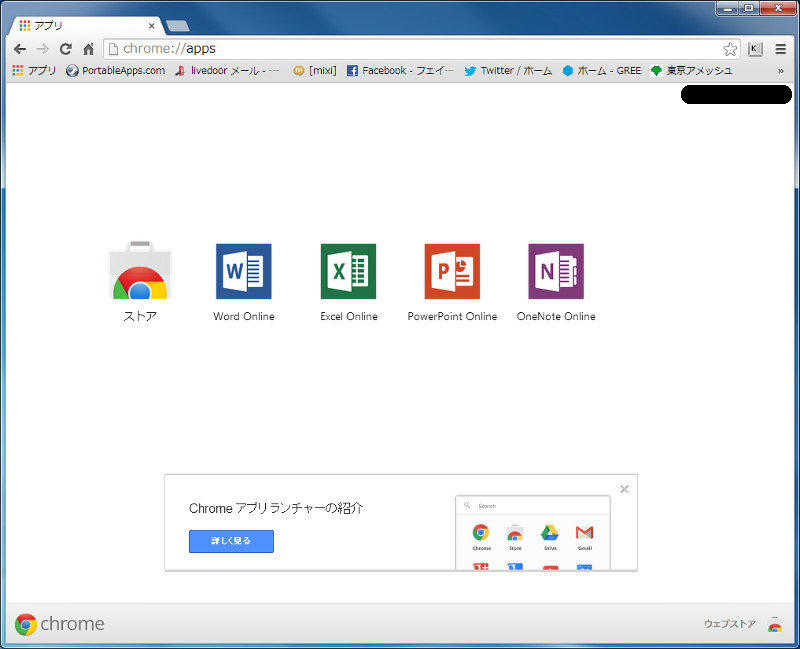Select the アプリ browser tab
Viewport: 800px width, 649px height.
click(x=86, y=26)
